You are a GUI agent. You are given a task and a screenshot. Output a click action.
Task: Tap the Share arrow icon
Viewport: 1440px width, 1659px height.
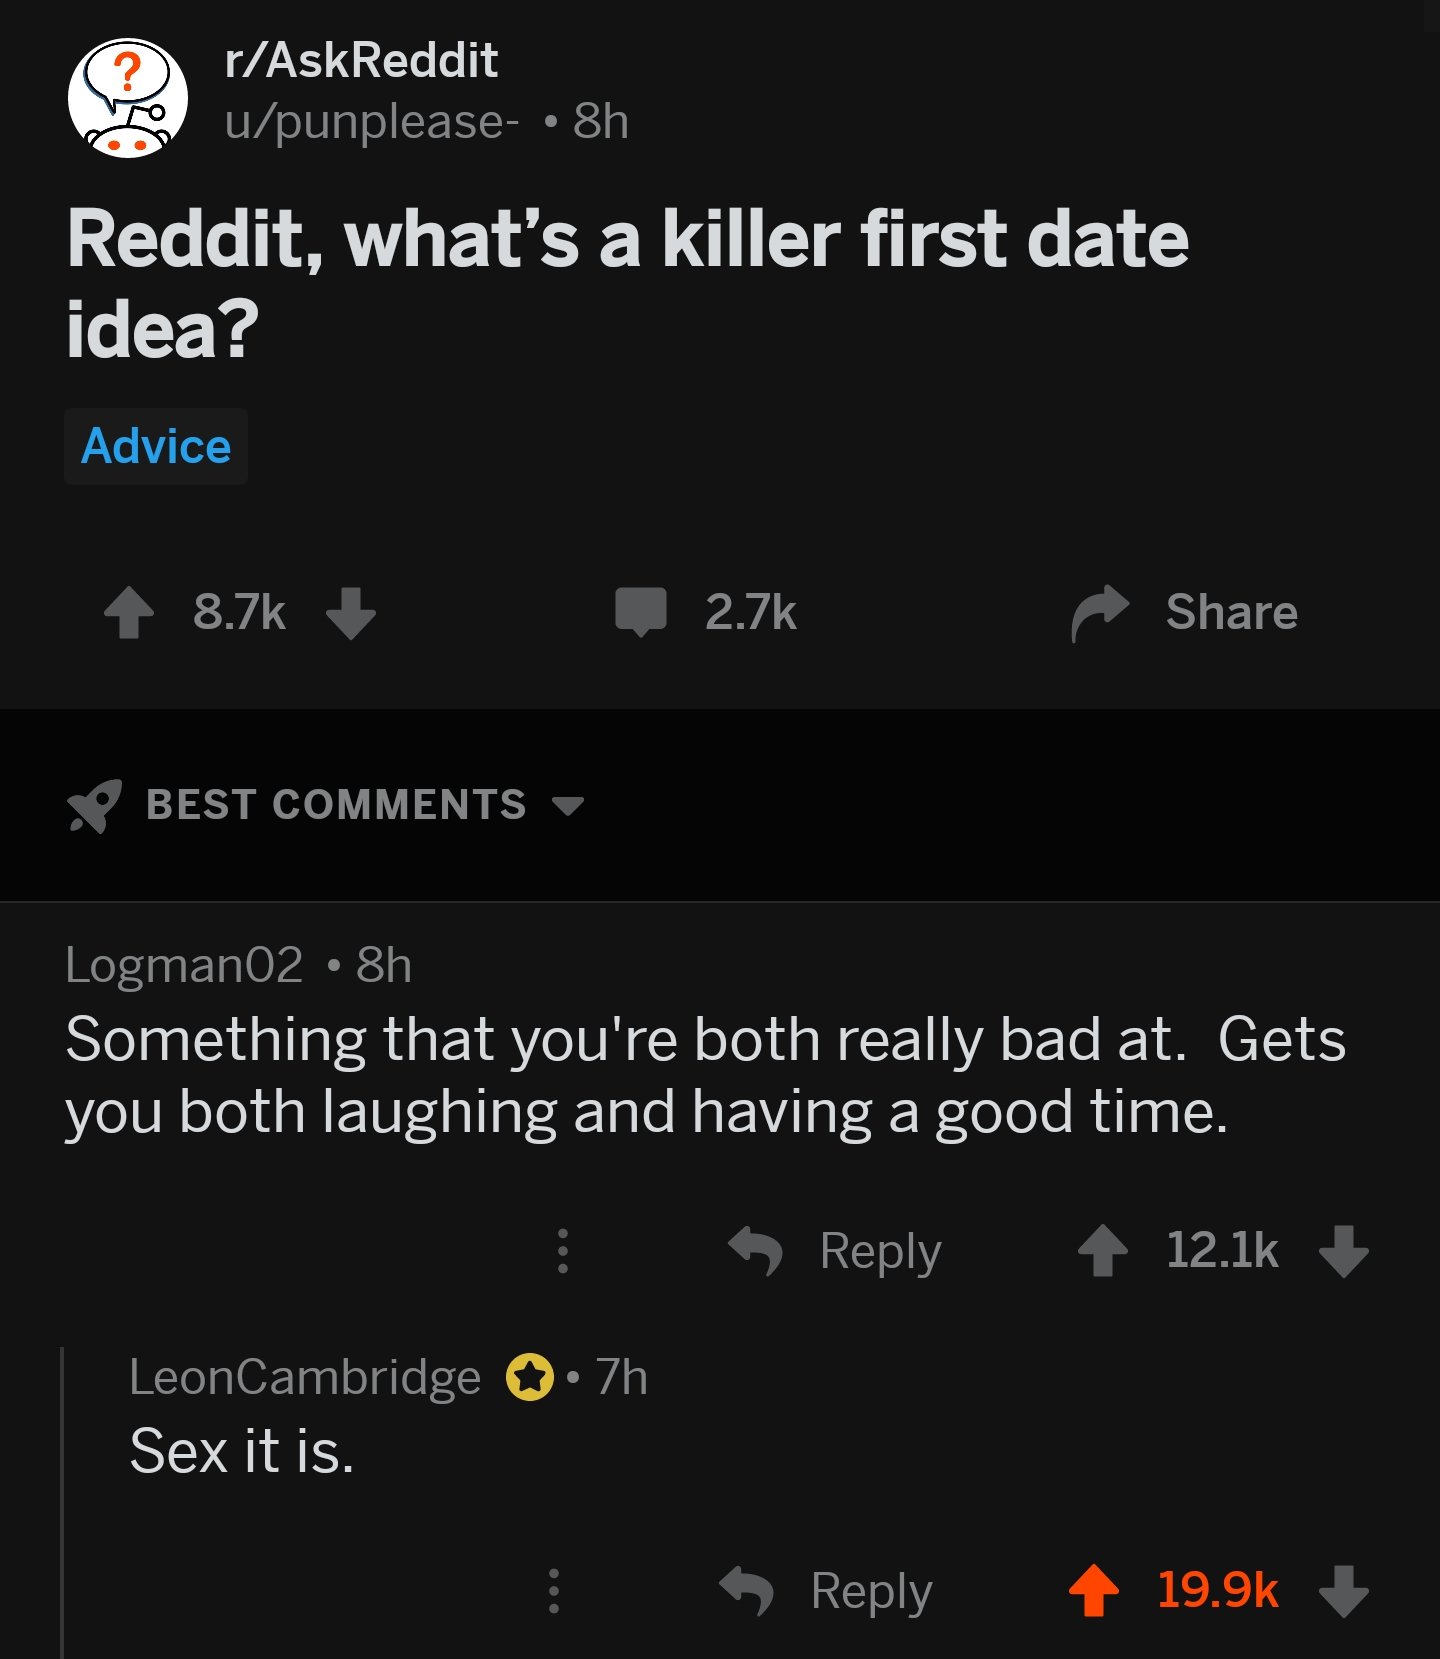point(1100,612)
